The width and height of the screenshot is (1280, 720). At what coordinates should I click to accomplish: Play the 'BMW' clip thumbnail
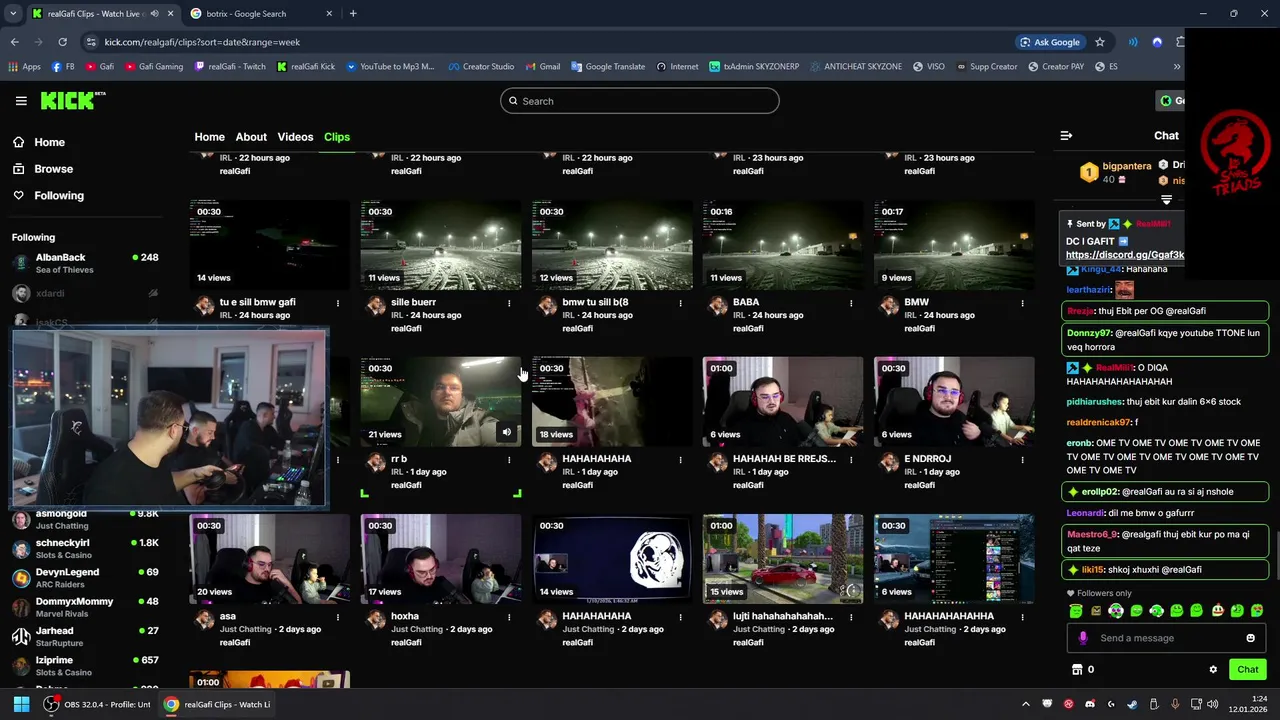(x=954, y=245)
